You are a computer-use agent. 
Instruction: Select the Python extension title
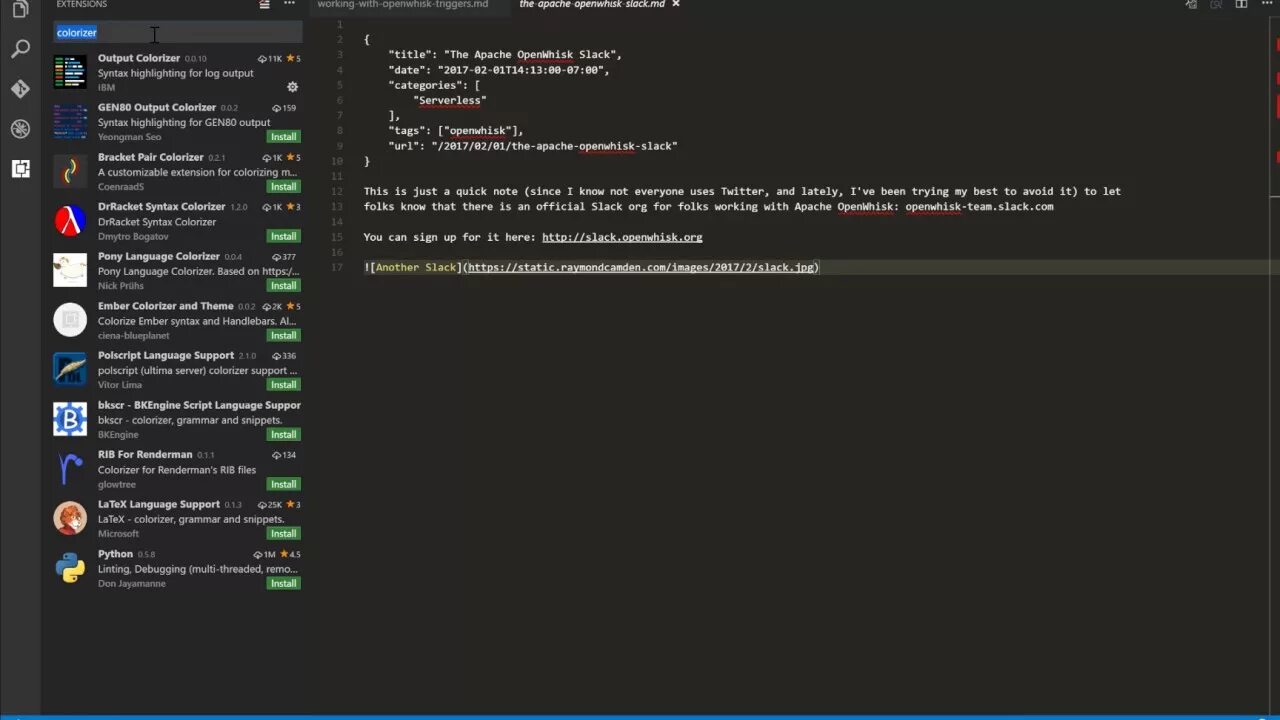[115, 554]
